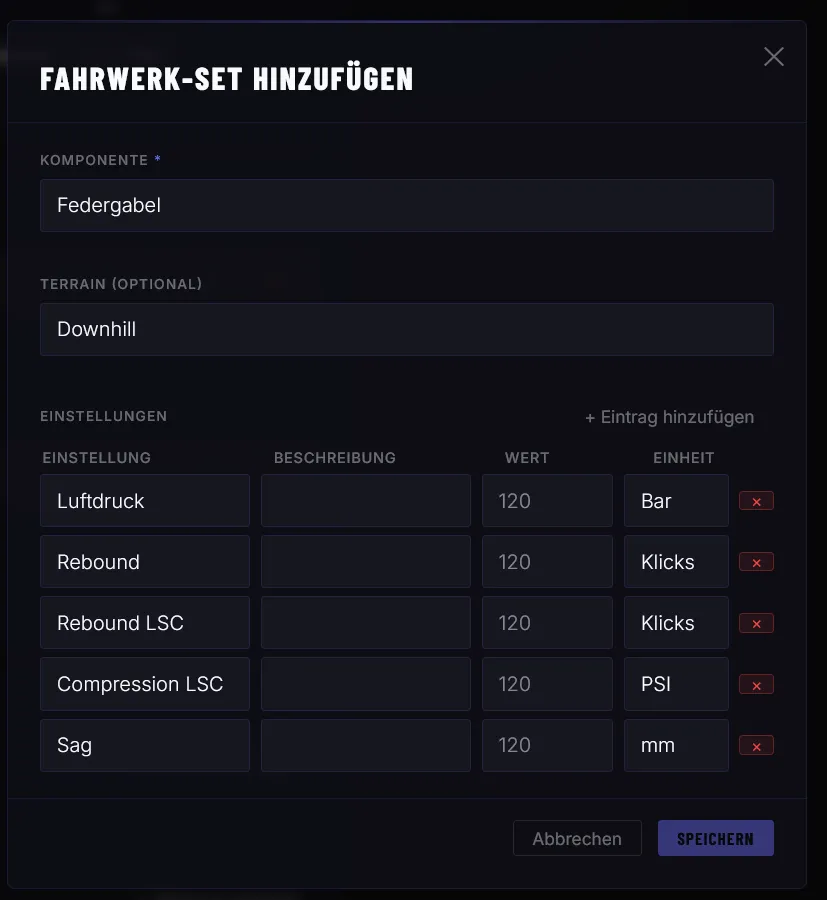The width and height of the screenshot is (827, 900).
Task: Edit the Einheit field showing Bar
Action: click(676, 500)
